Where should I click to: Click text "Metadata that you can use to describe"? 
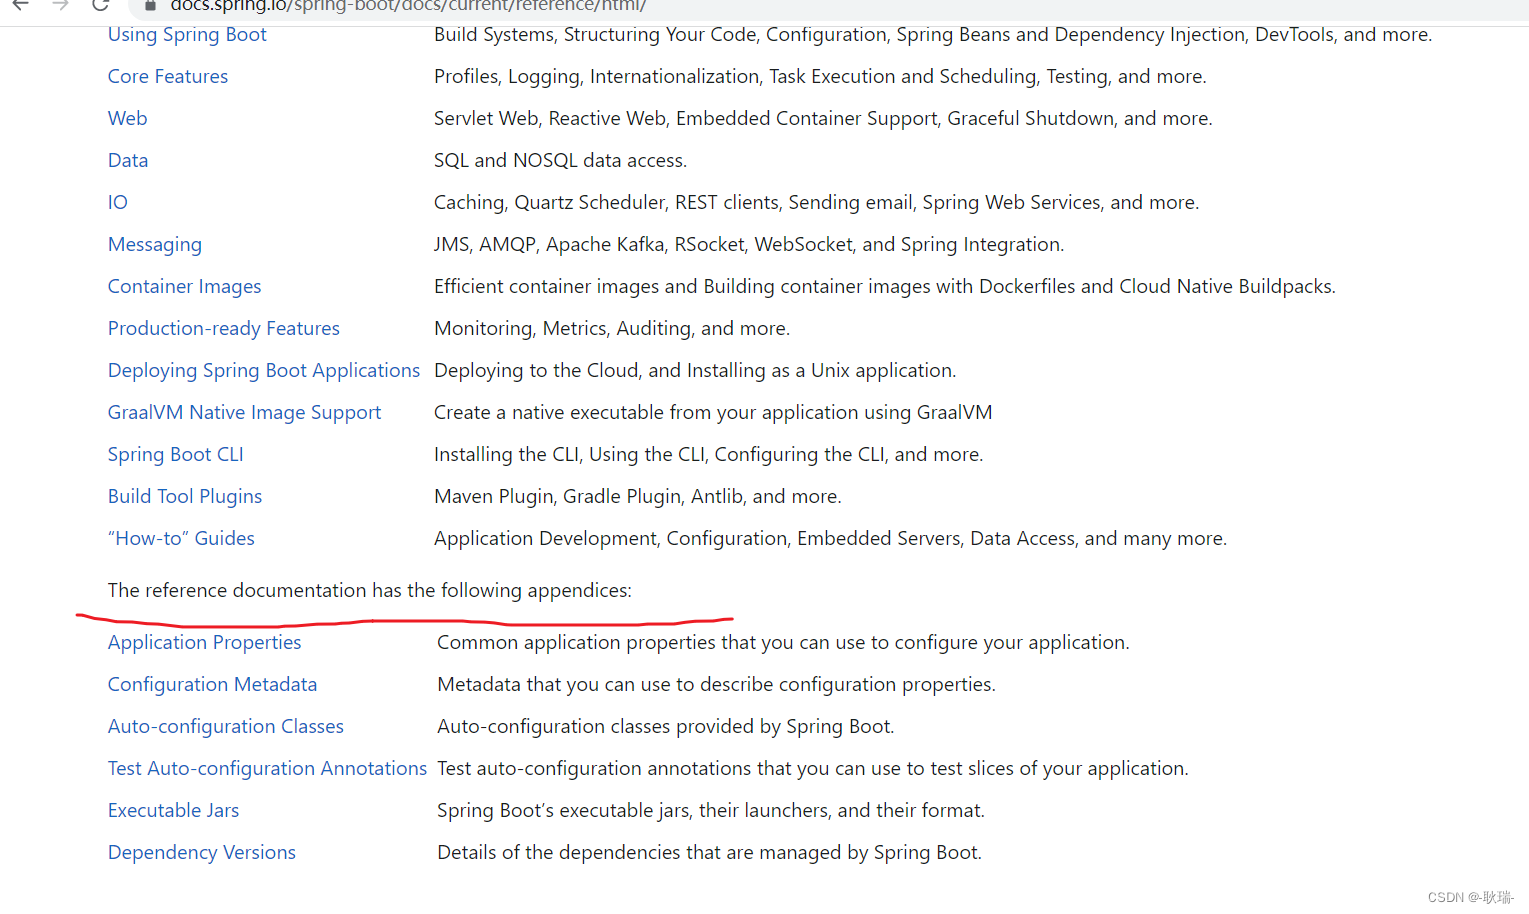coord(606,685)
